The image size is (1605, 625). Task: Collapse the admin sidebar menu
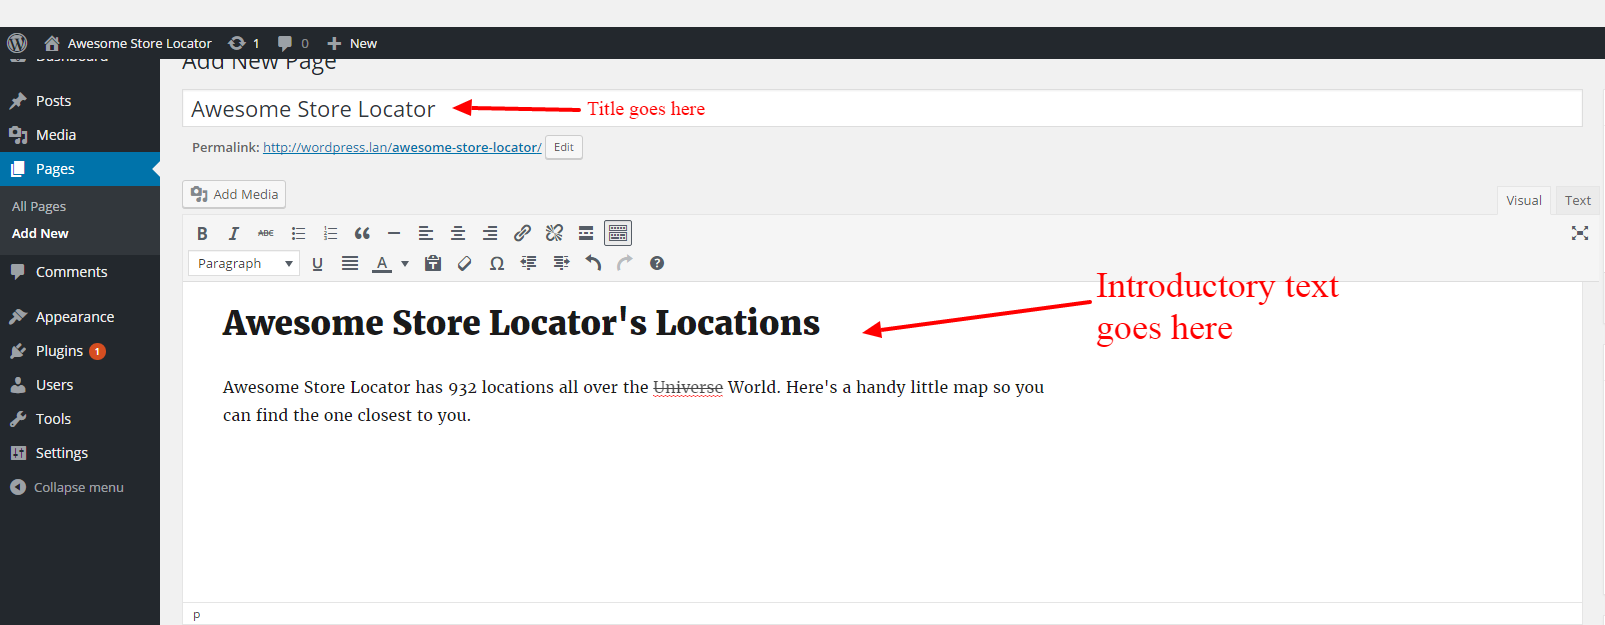pyautogui.click(x=80, y=487)
